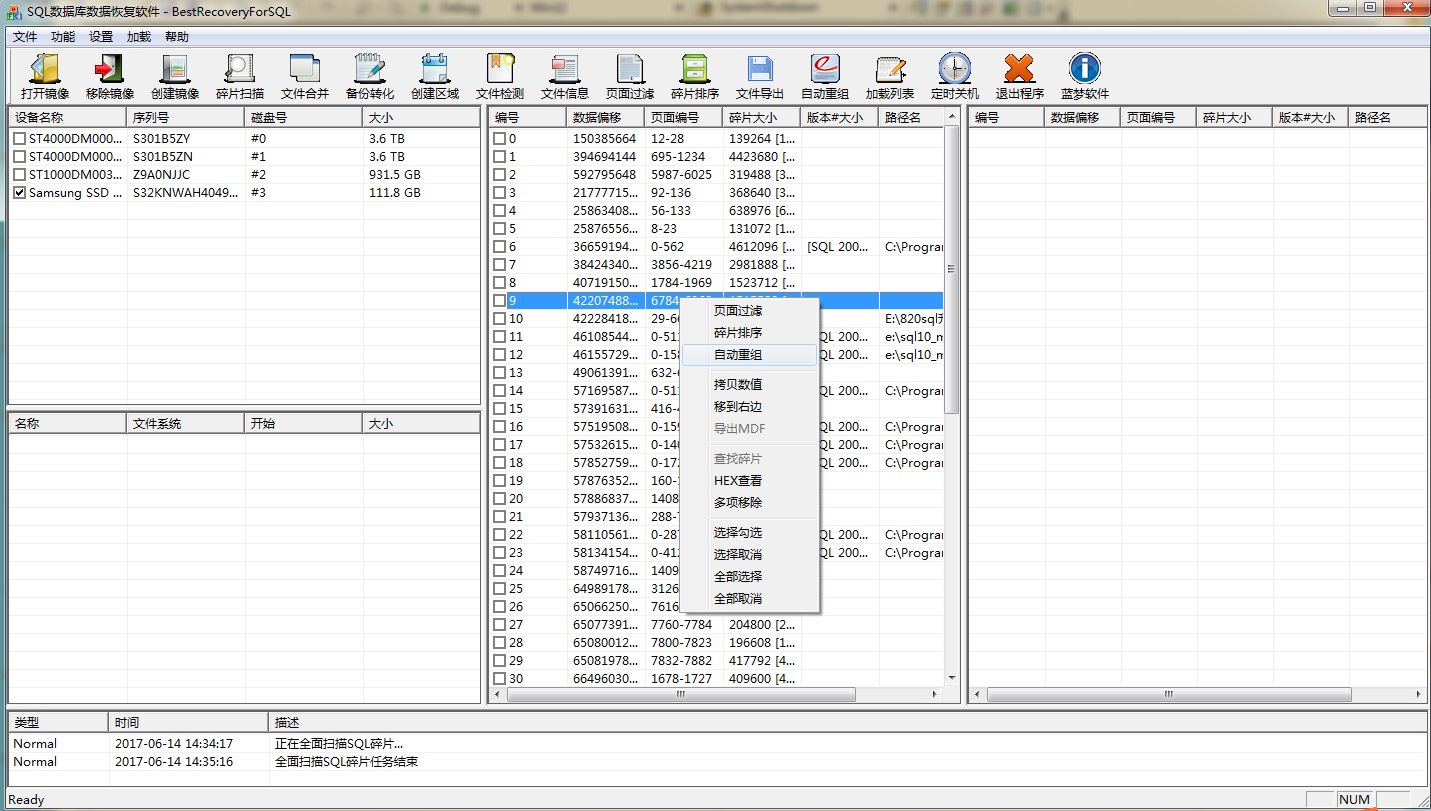
Task: Choose 拷贝数值 in the context menu
Action: pos(750,385)
